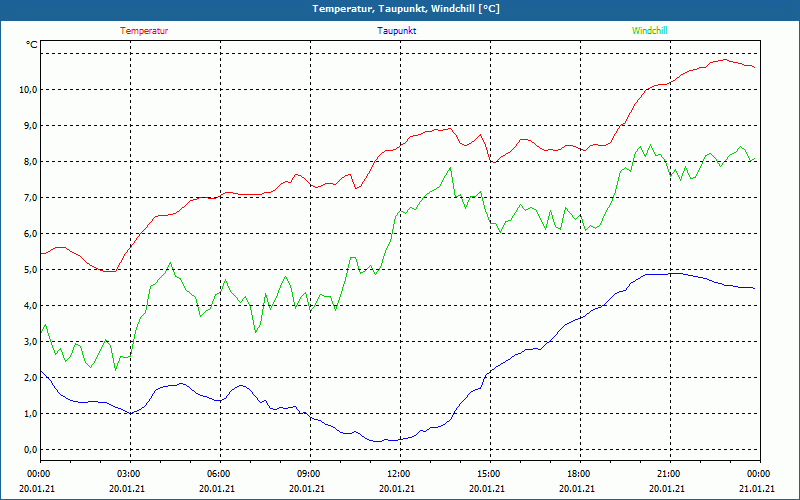Click the '7,0' y-axis value
Screen dimensions: 800x500
point(30,197)
